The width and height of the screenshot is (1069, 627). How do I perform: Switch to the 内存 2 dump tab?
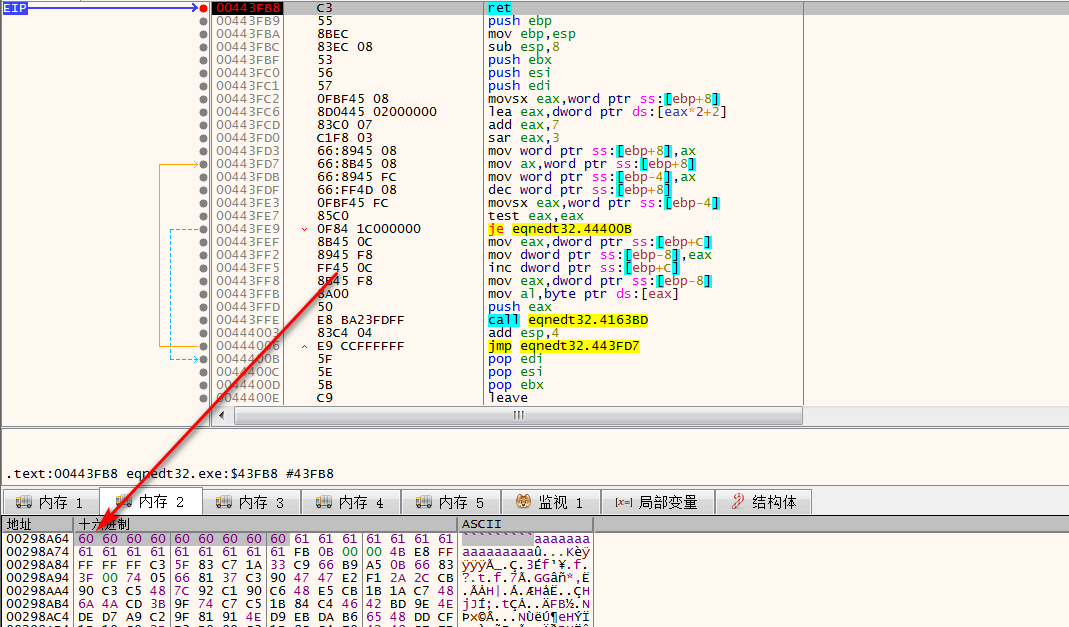click(151, 502)
